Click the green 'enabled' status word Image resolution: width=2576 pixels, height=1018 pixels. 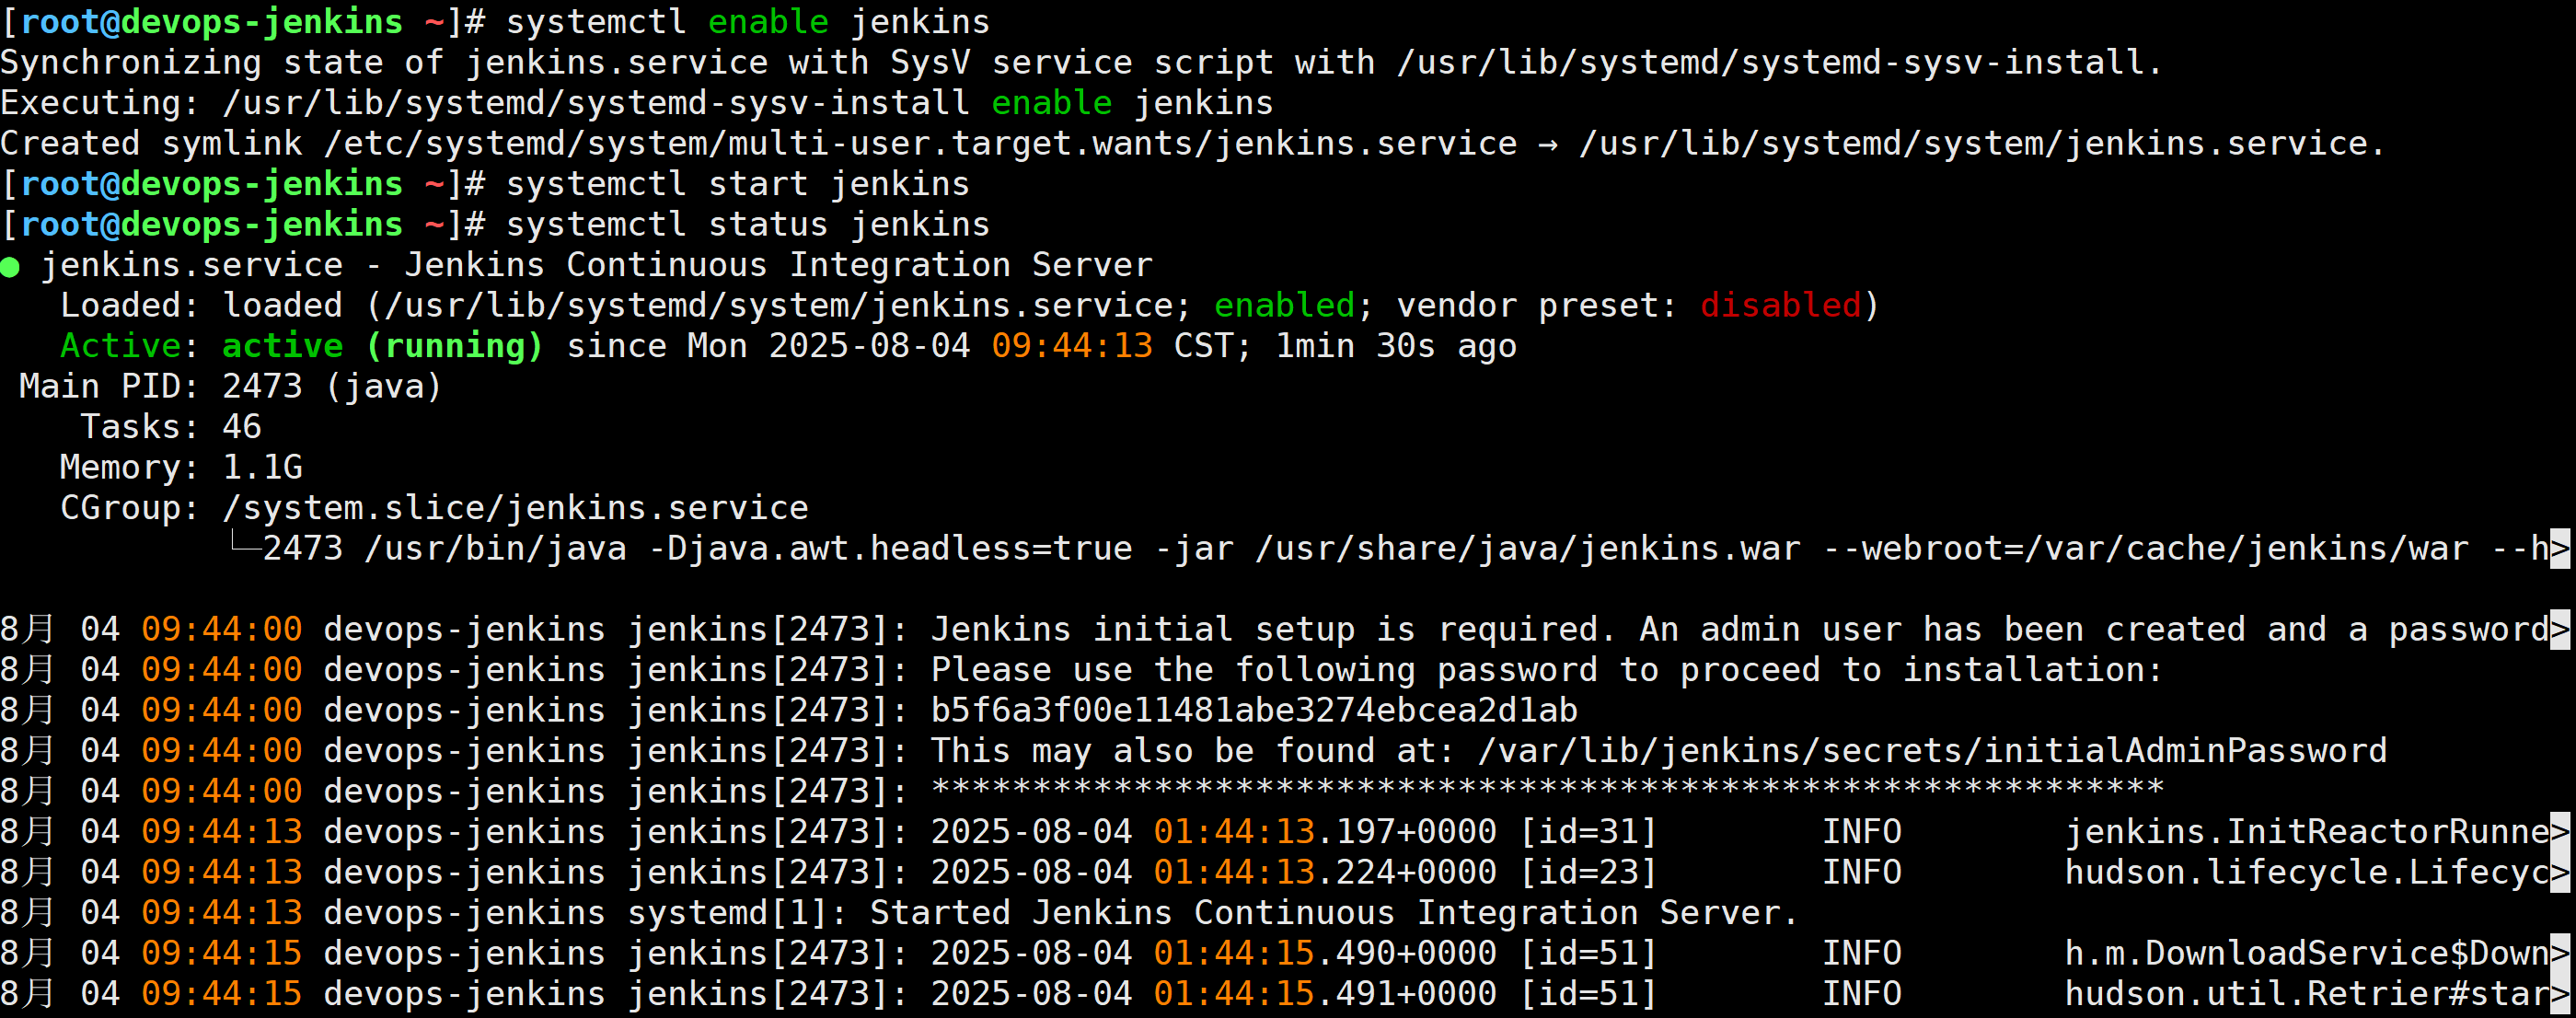1284,306
